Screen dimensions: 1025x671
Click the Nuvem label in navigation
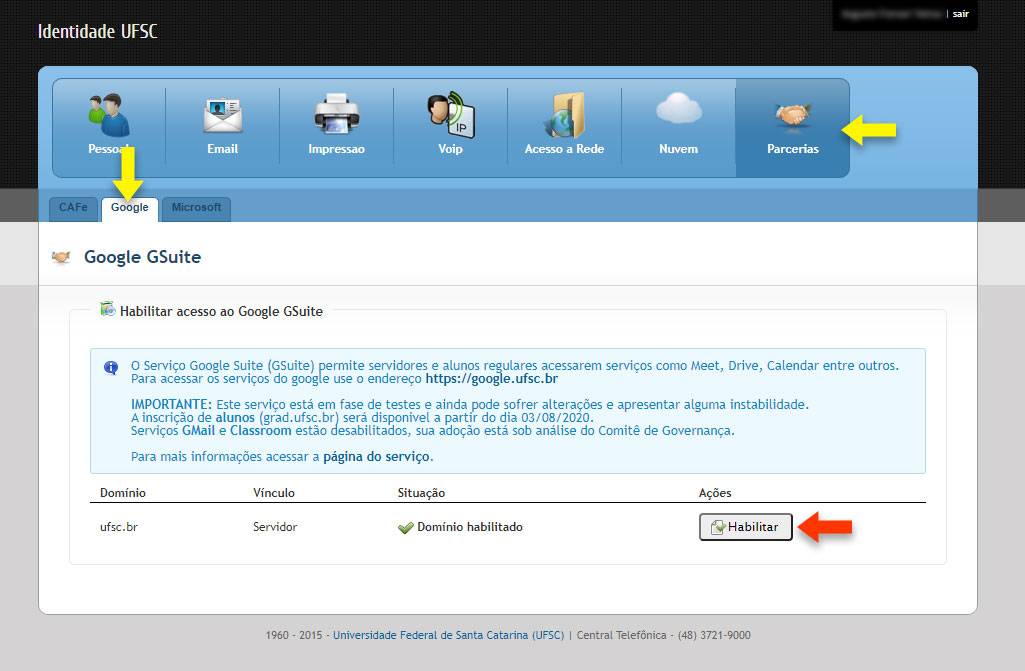coord(679,149)
